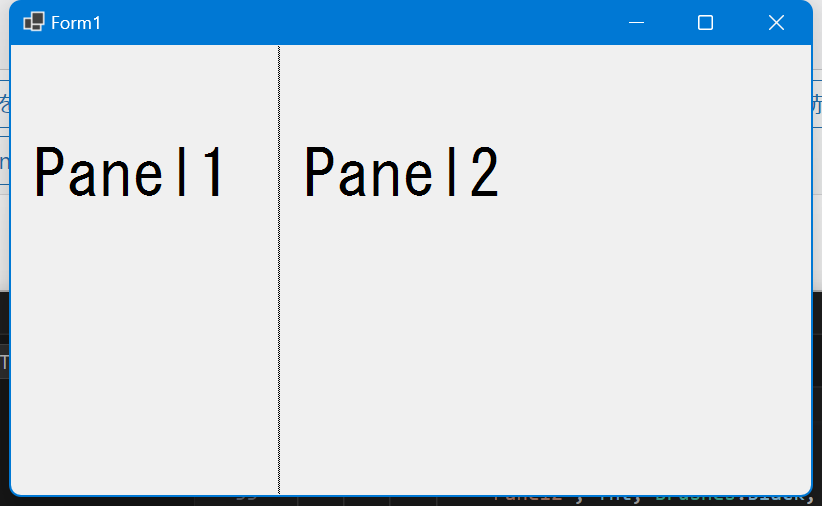Click the Panel1 text label

[129, 171]
